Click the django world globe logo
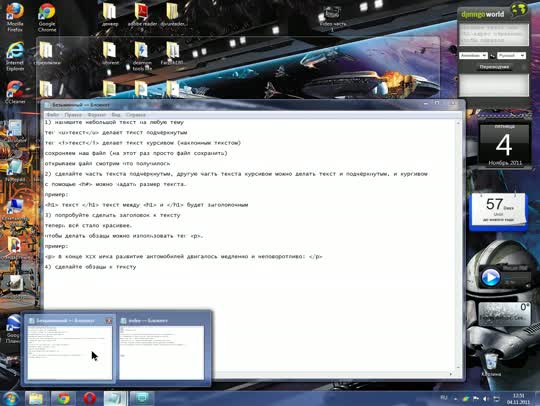This screenshot has width=540, height=406. click(x=519, y=10)
